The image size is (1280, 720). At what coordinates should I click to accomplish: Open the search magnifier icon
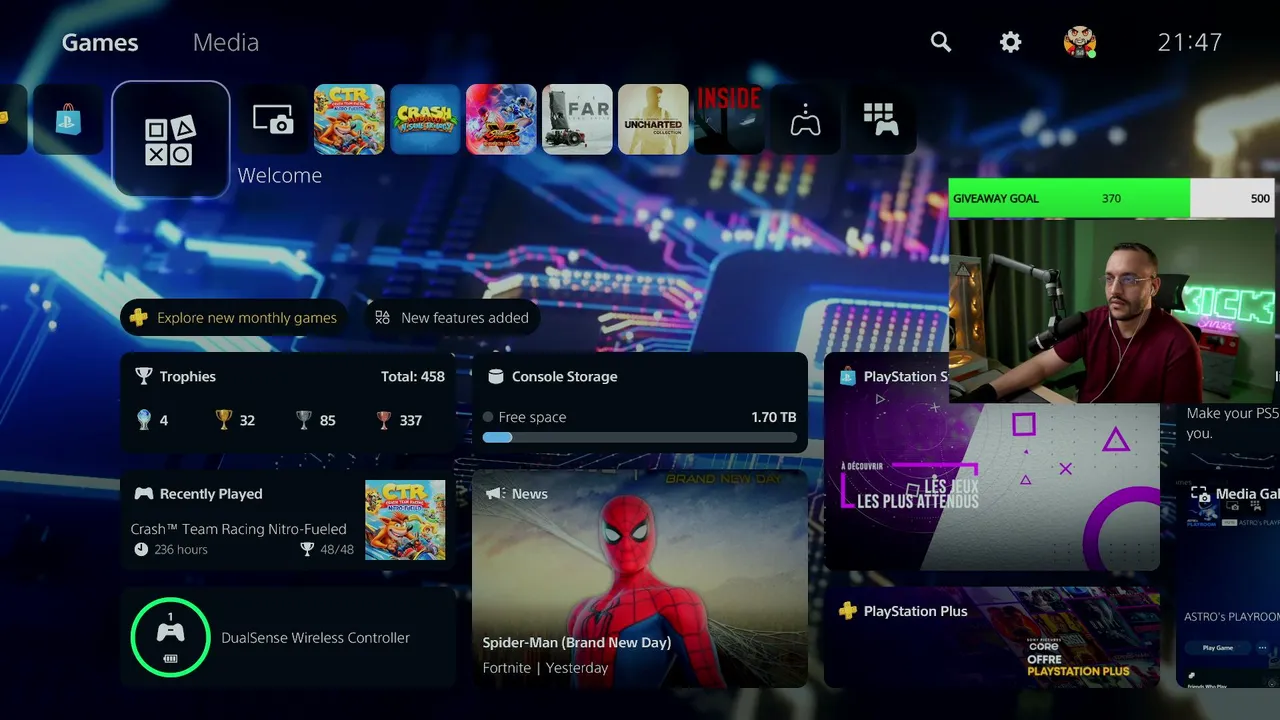(x=941, y=42)
